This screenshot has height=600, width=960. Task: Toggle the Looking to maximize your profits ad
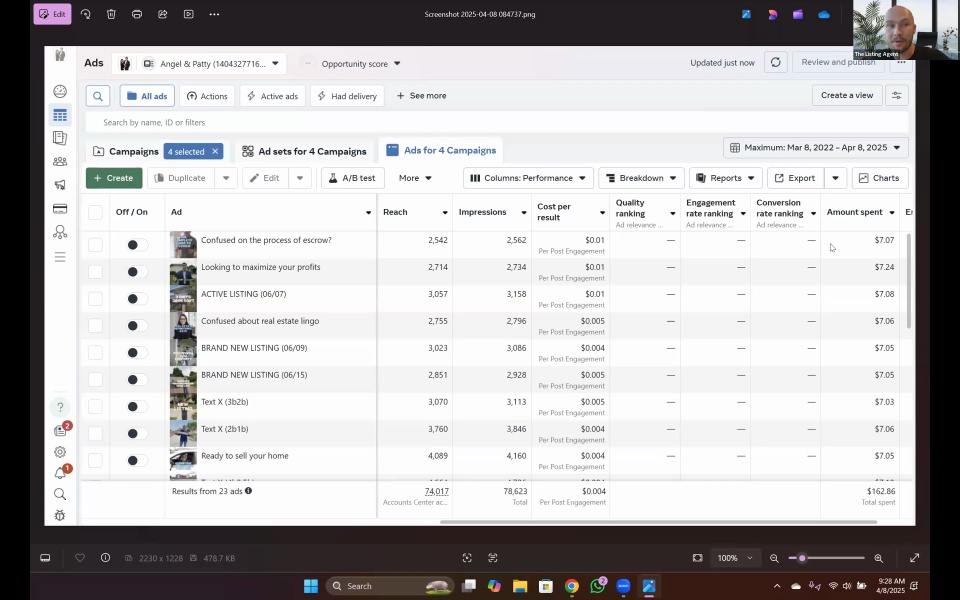[137, 272]
